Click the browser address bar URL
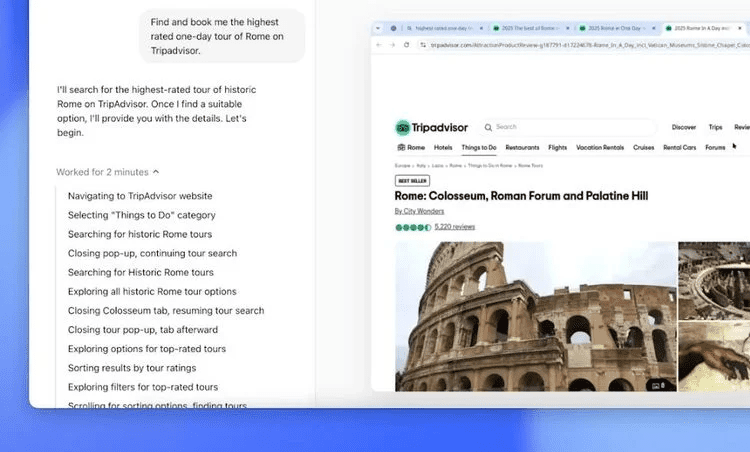 pyautogui.click(x=580, y=45)
